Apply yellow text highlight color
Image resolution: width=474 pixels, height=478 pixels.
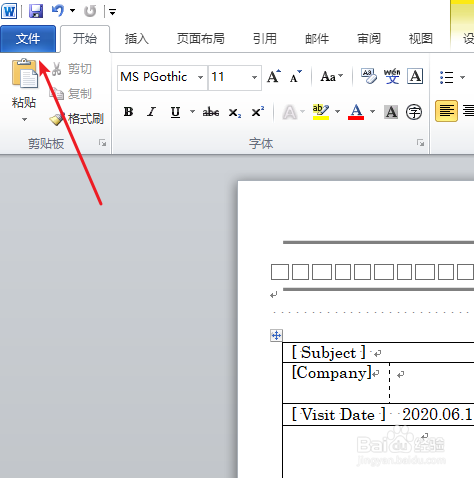point(321,112)
